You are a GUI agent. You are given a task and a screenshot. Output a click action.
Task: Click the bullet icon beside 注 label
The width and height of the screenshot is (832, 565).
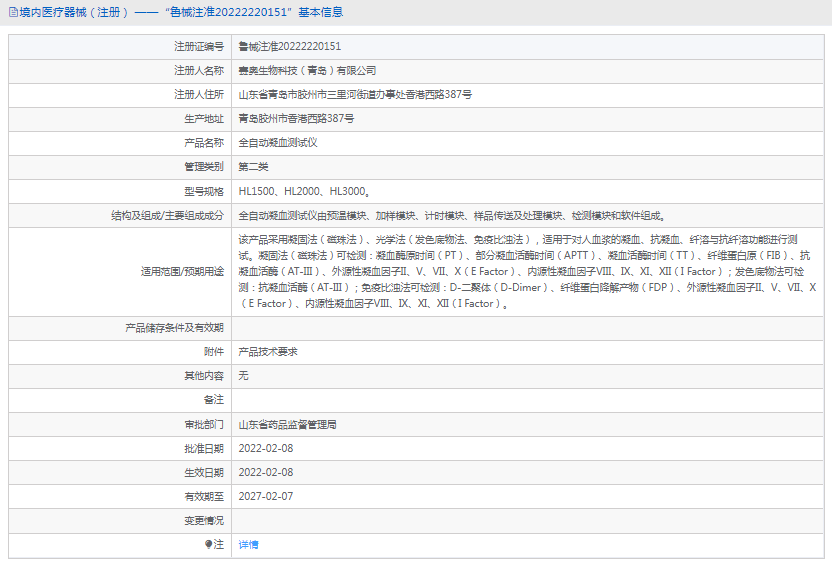[209, 544]
